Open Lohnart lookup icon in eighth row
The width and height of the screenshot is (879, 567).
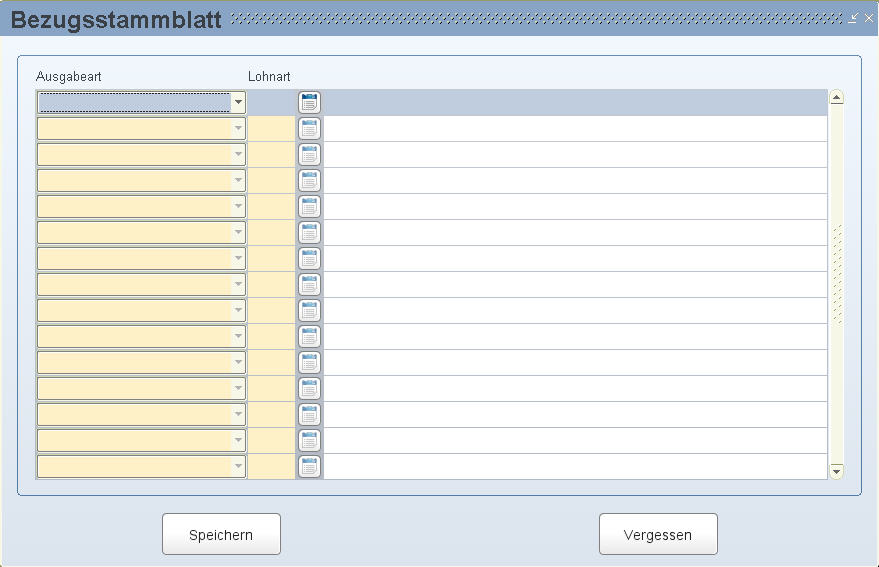click(x=309, y=284)
